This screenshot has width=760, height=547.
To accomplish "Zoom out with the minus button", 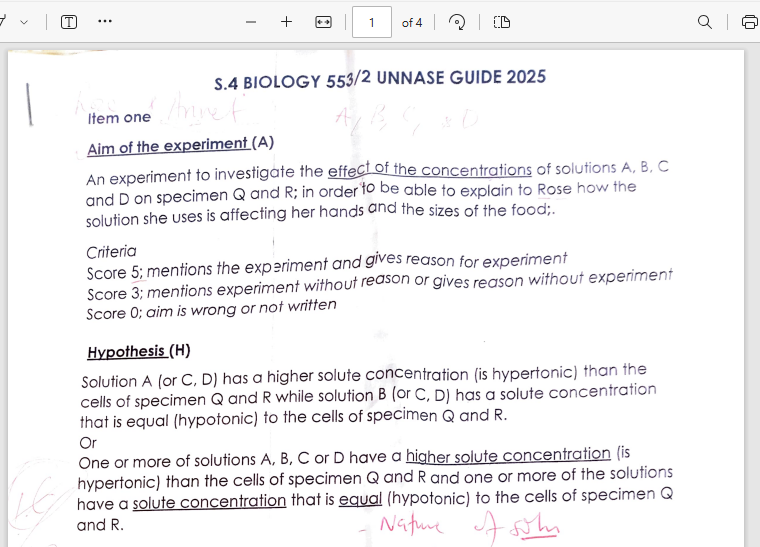I will coord(251,22).
